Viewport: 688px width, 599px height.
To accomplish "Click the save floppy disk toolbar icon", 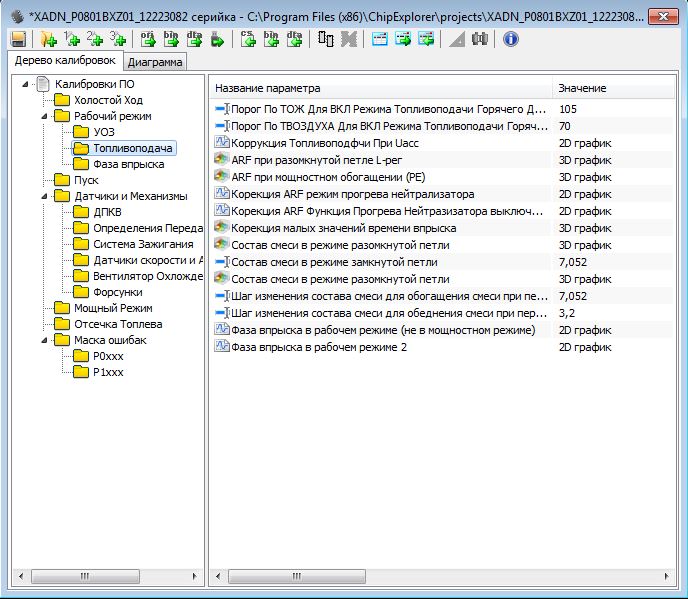I will (x=18, y=39).
